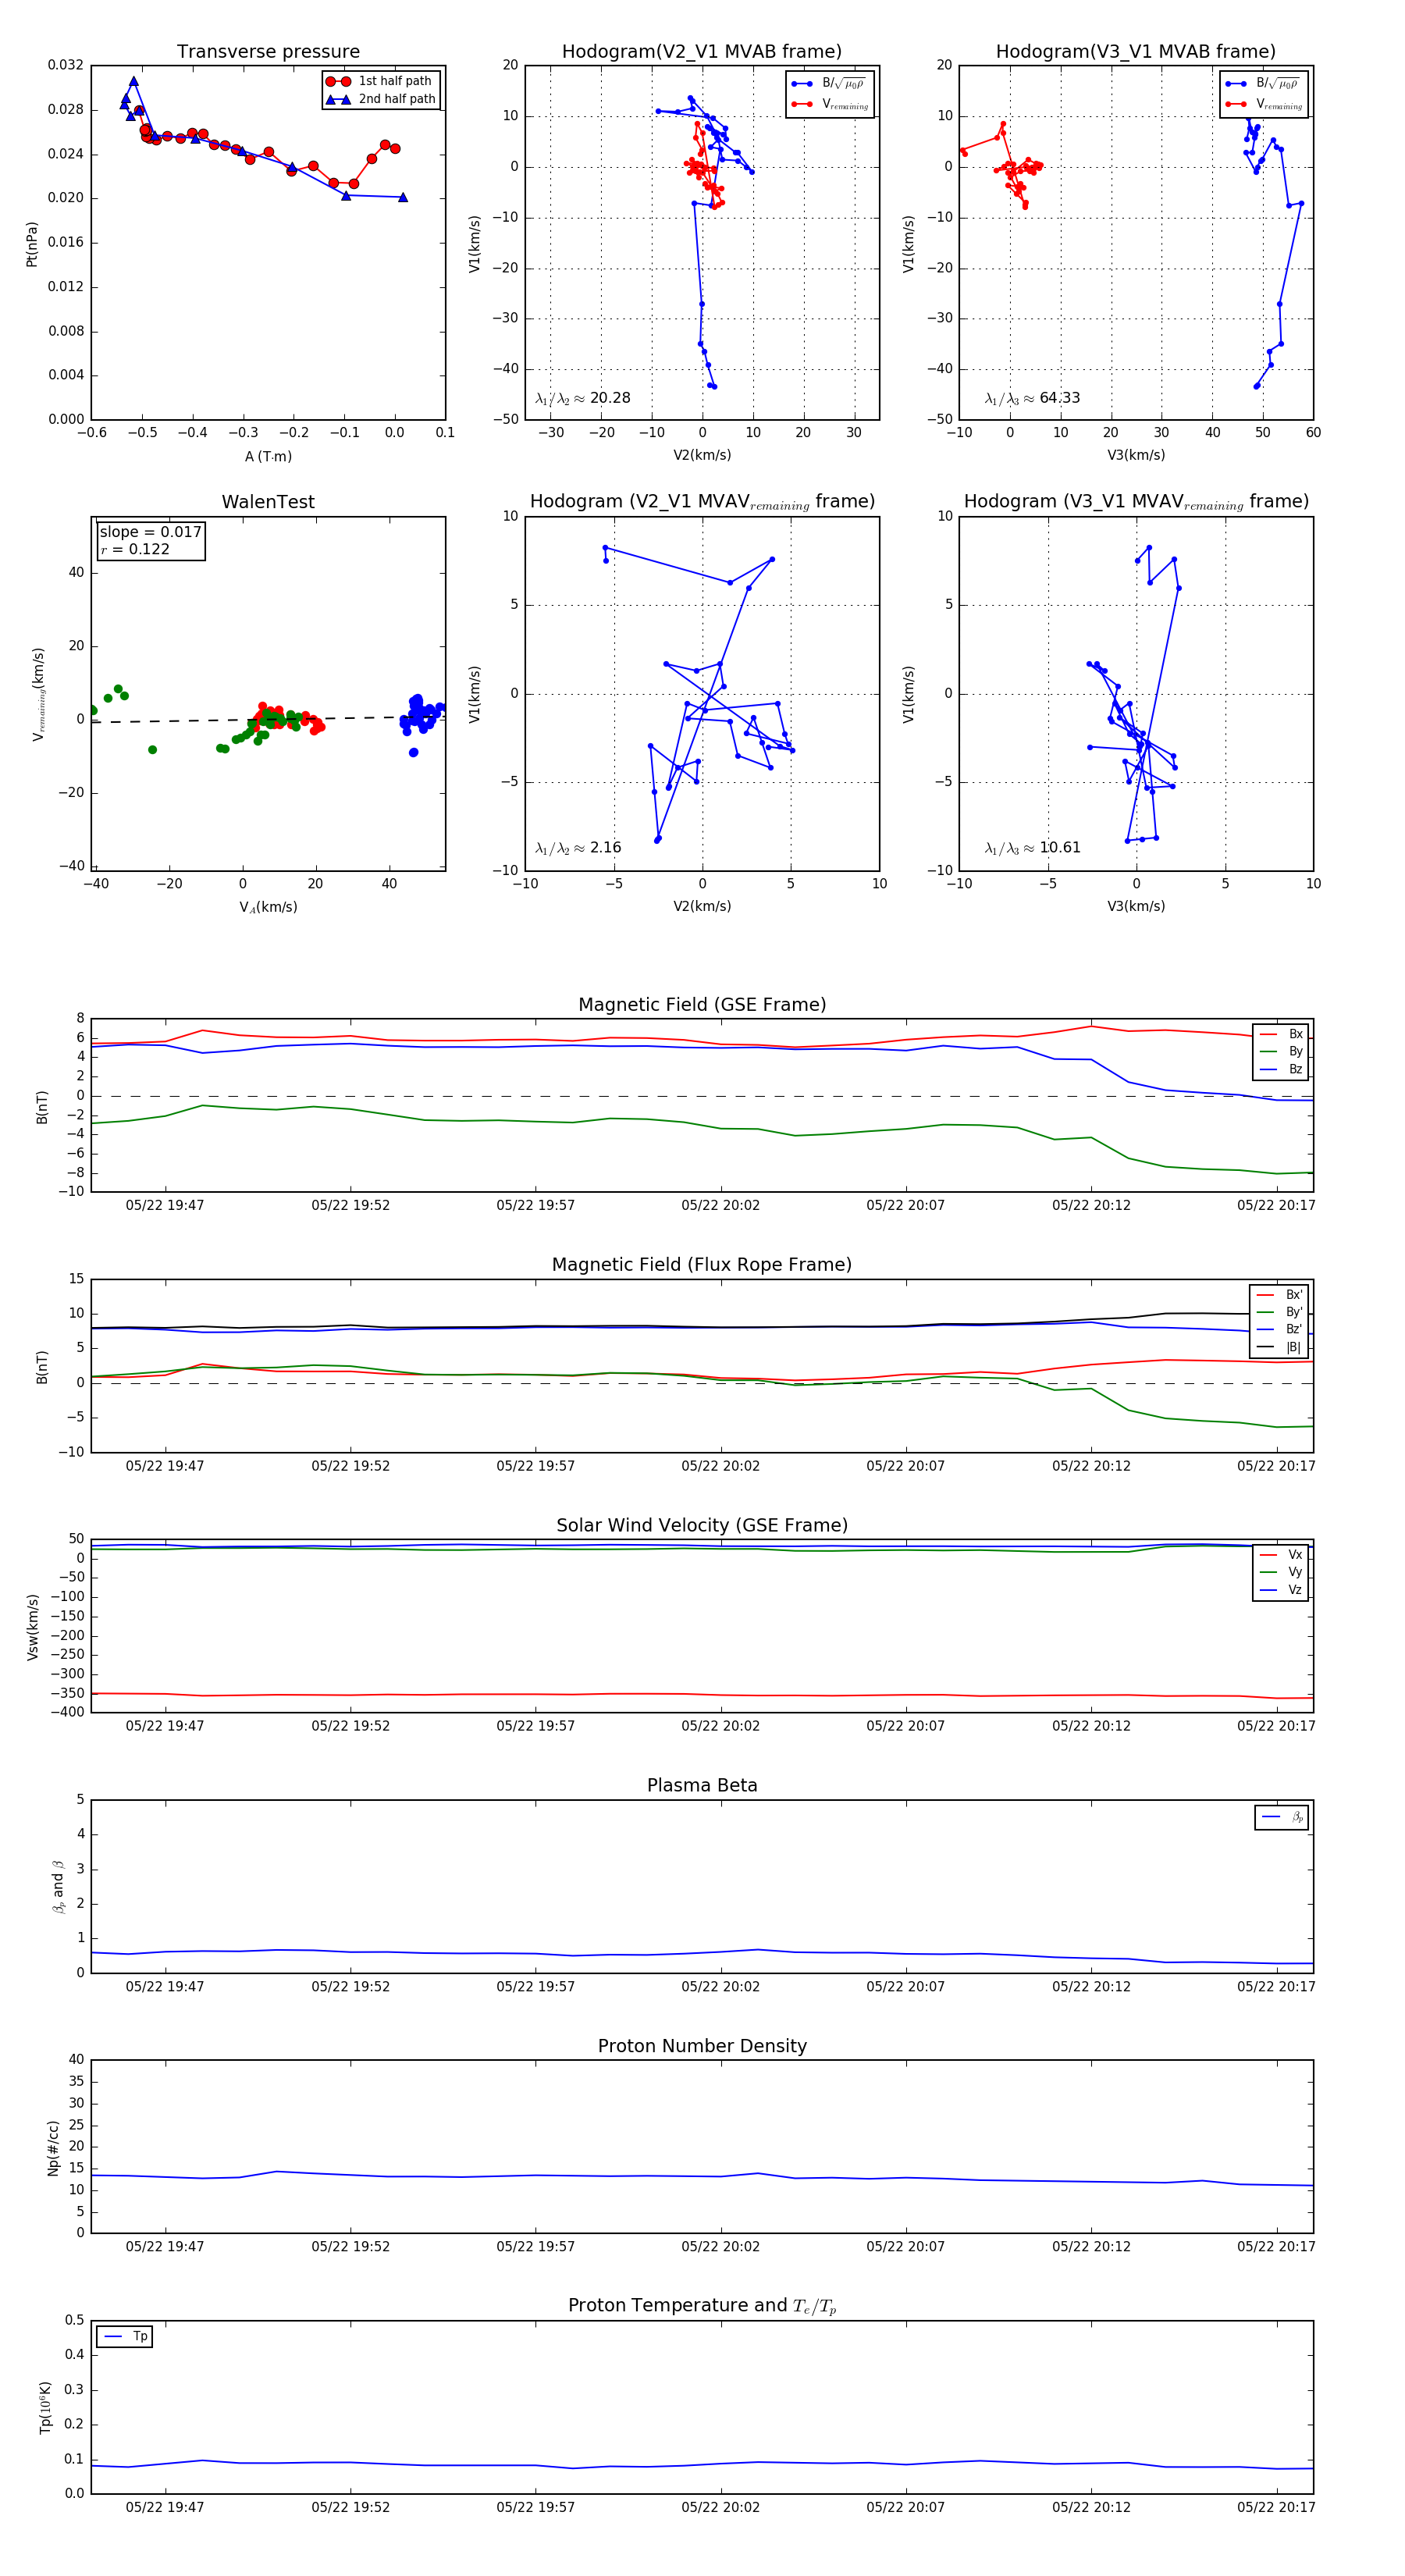Image resolution: width=1405 pixels, height=2576 pixels.
Task: Click the eigenvalue ratio text '20.28'
Action: click(x=610, y=398)
